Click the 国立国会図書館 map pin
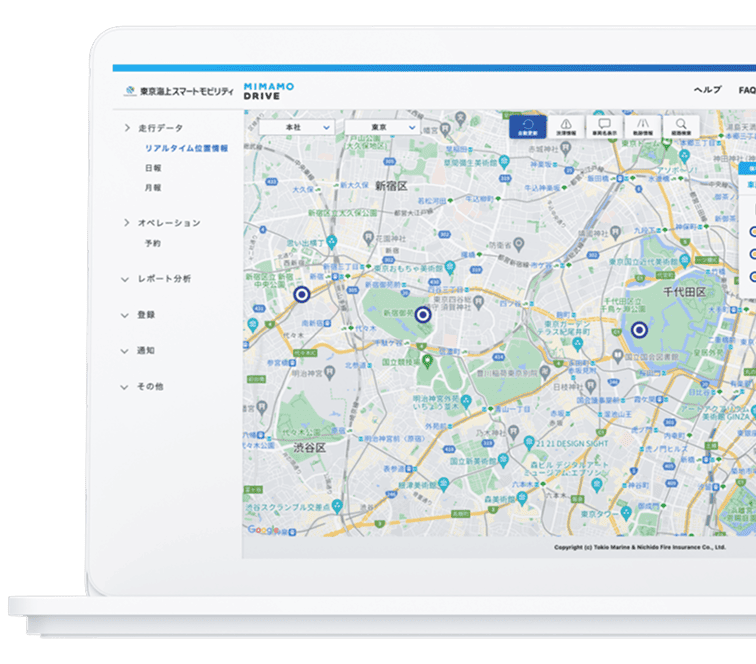 (618, 356)
